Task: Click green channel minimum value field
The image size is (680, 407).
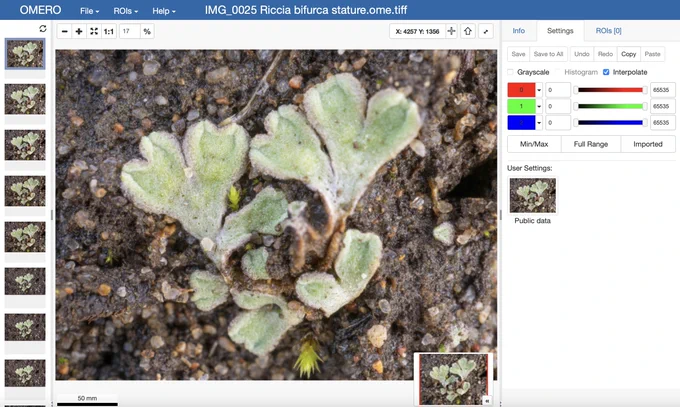Action: [x=558, y=106]
